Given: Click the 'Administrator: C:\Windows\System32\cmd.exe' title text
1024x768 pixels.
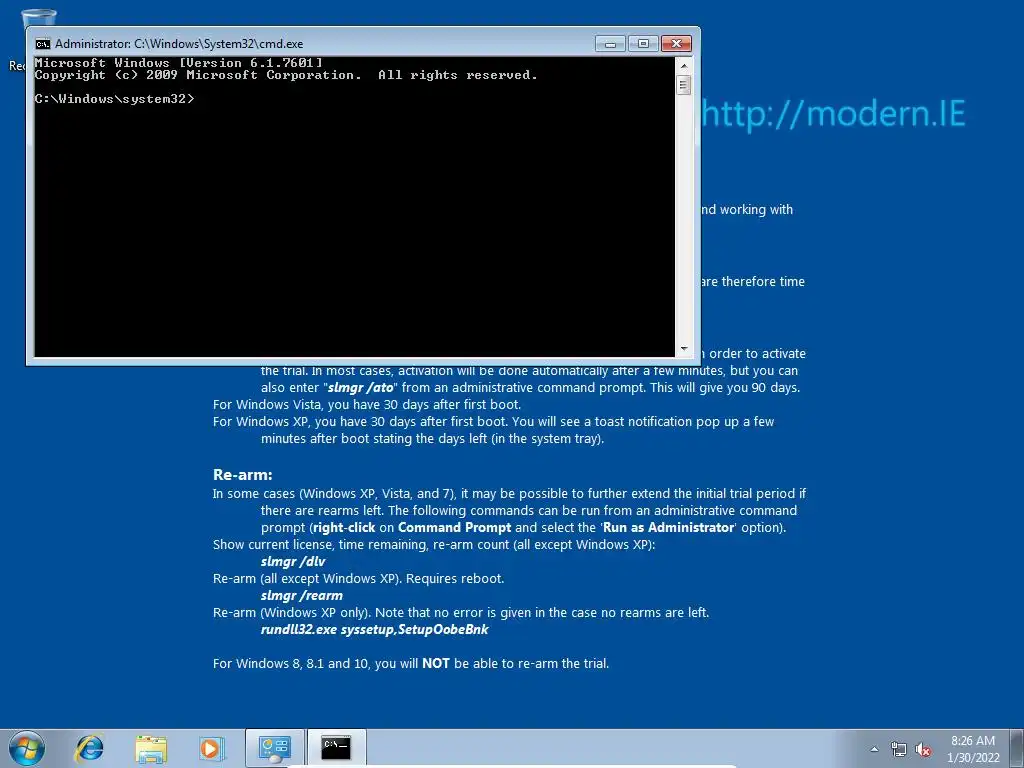Looking at the screenshot, I should tap(179, 44).
